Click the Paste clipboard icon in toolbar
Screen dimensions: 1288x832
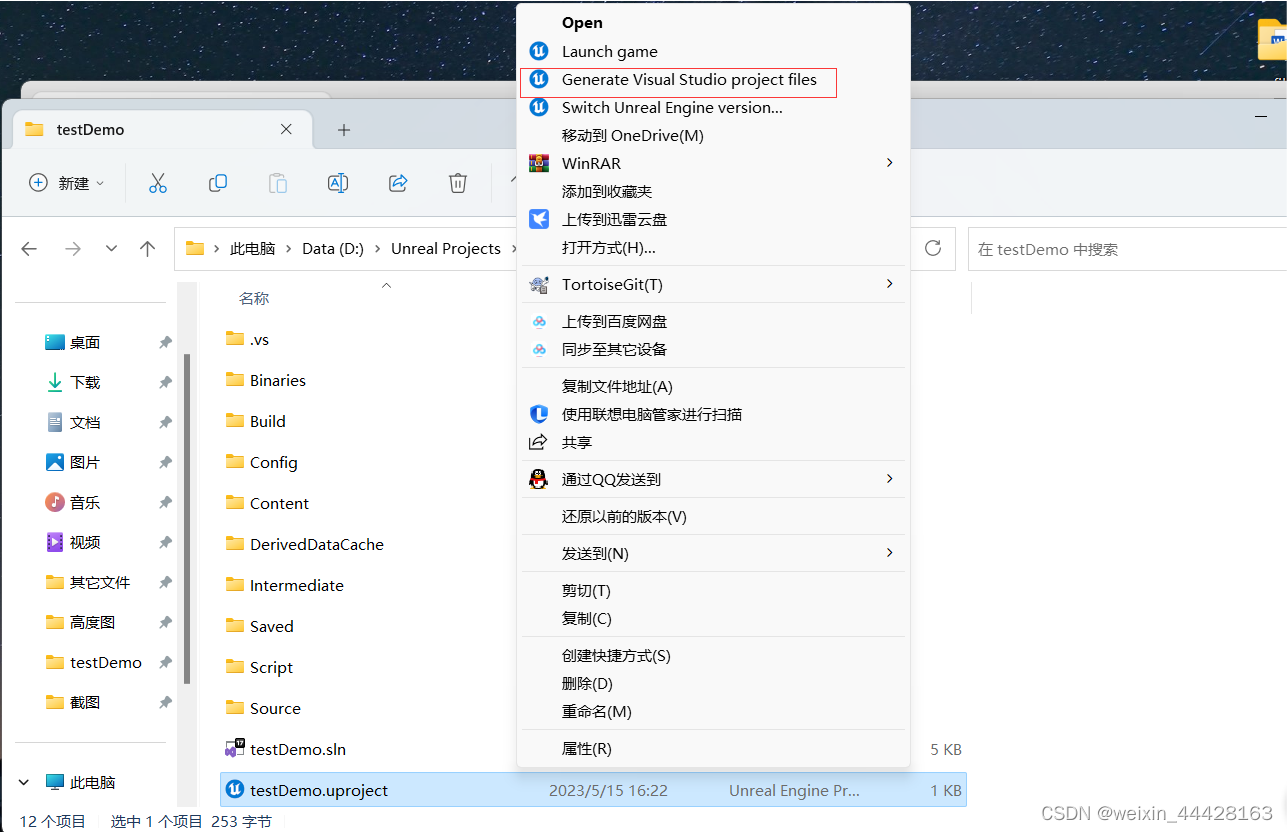tap(277, 183)
